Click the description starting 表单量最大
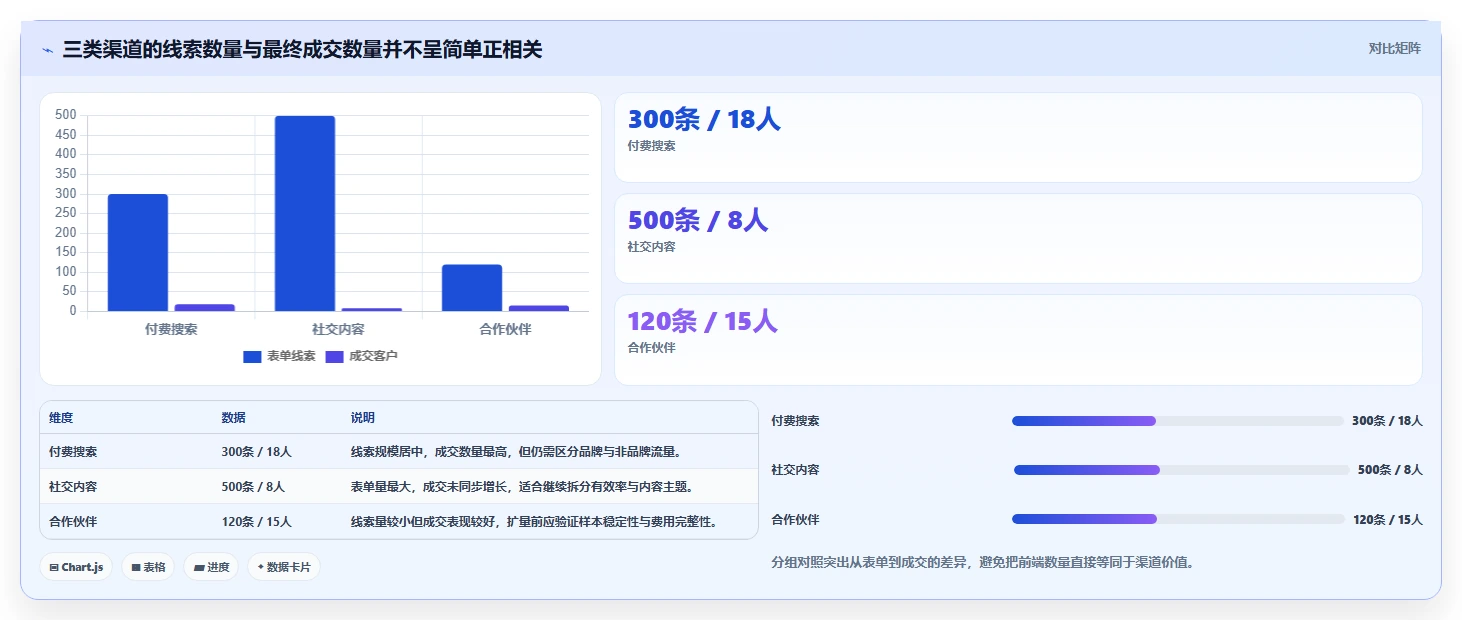 (522, 487)
